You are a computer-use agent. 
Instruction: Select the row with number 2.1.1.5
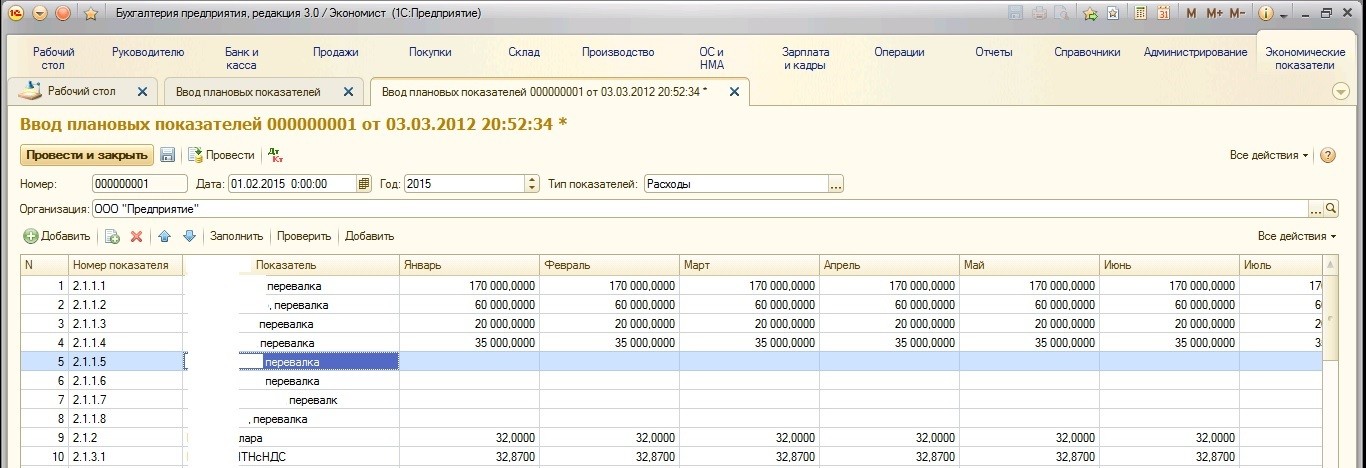(x=671, y=361)
